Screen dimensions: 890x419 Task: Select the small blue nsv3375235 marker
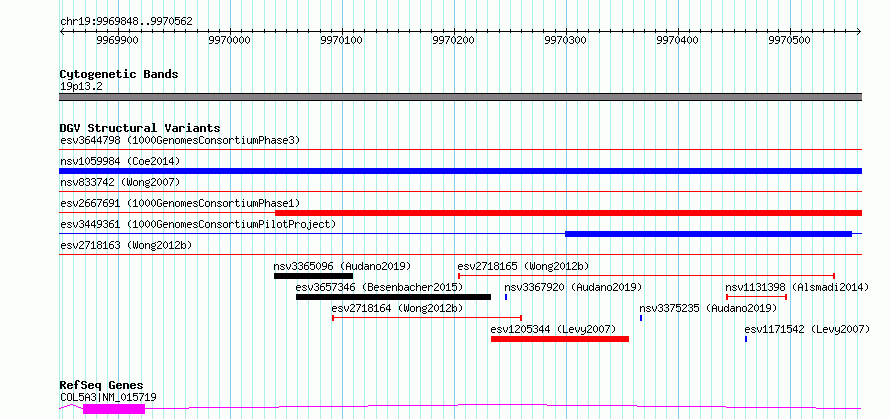tap(641, 318)
